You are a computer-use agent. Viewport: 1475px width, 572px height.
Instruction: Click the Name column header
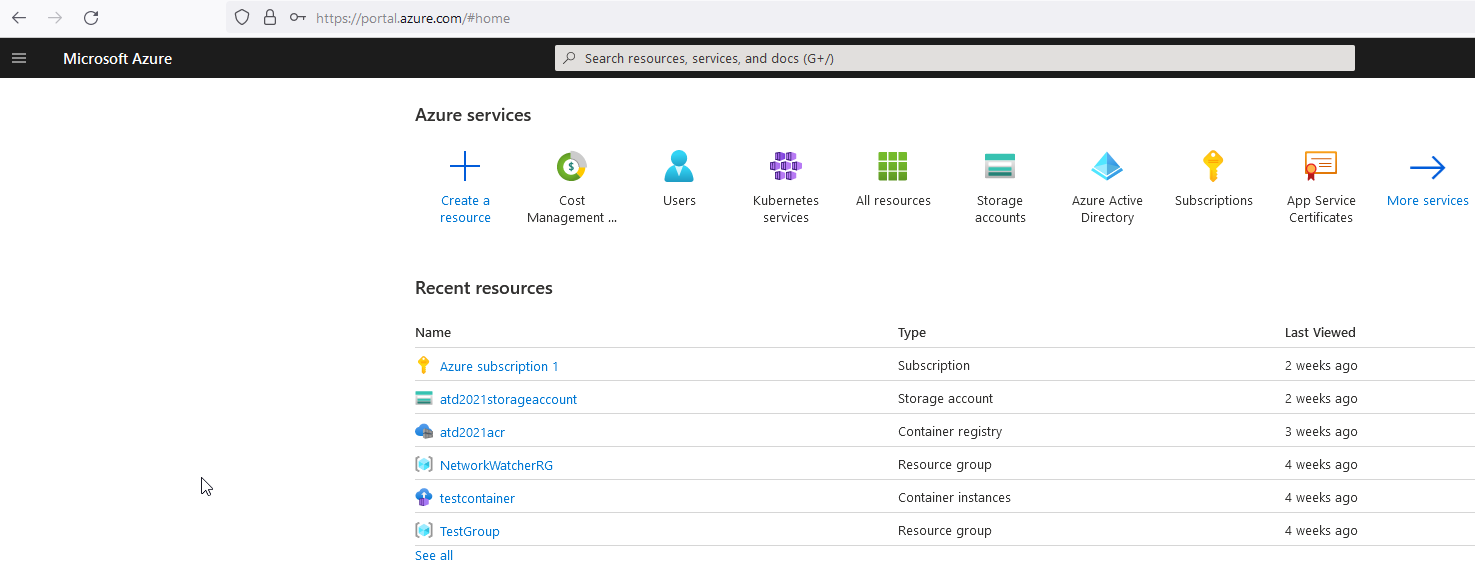pos(433,332)
